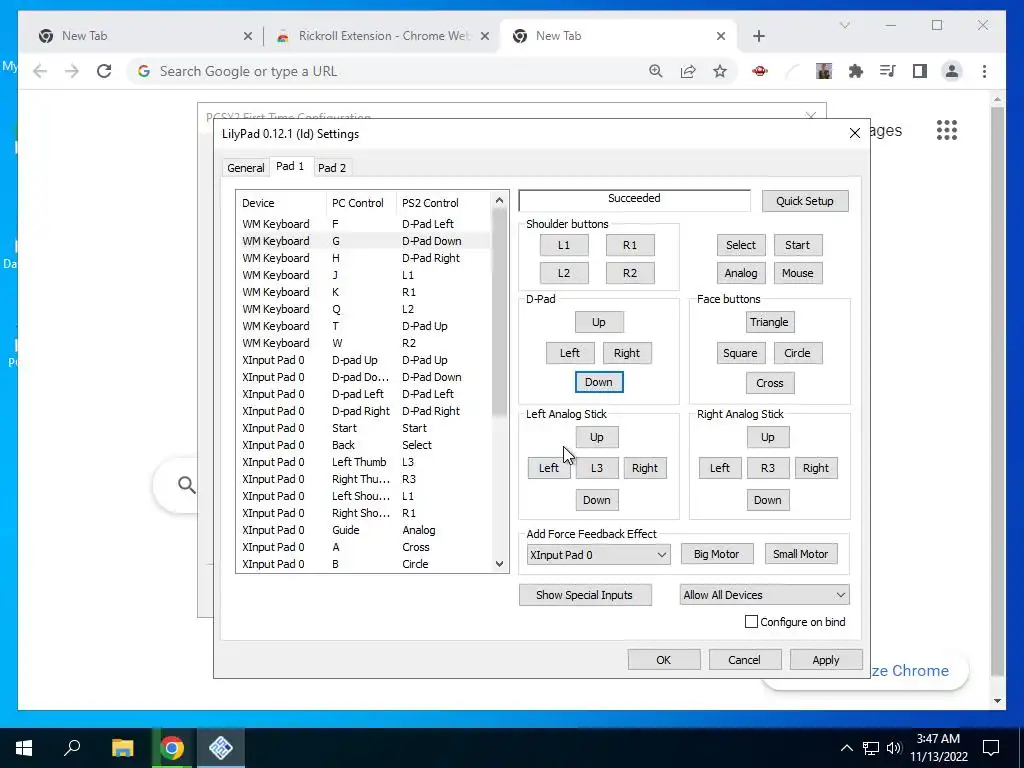The image size is (1024, 768).
Task: Close the Rickroll Extension tab
Action: coord(485,36)
